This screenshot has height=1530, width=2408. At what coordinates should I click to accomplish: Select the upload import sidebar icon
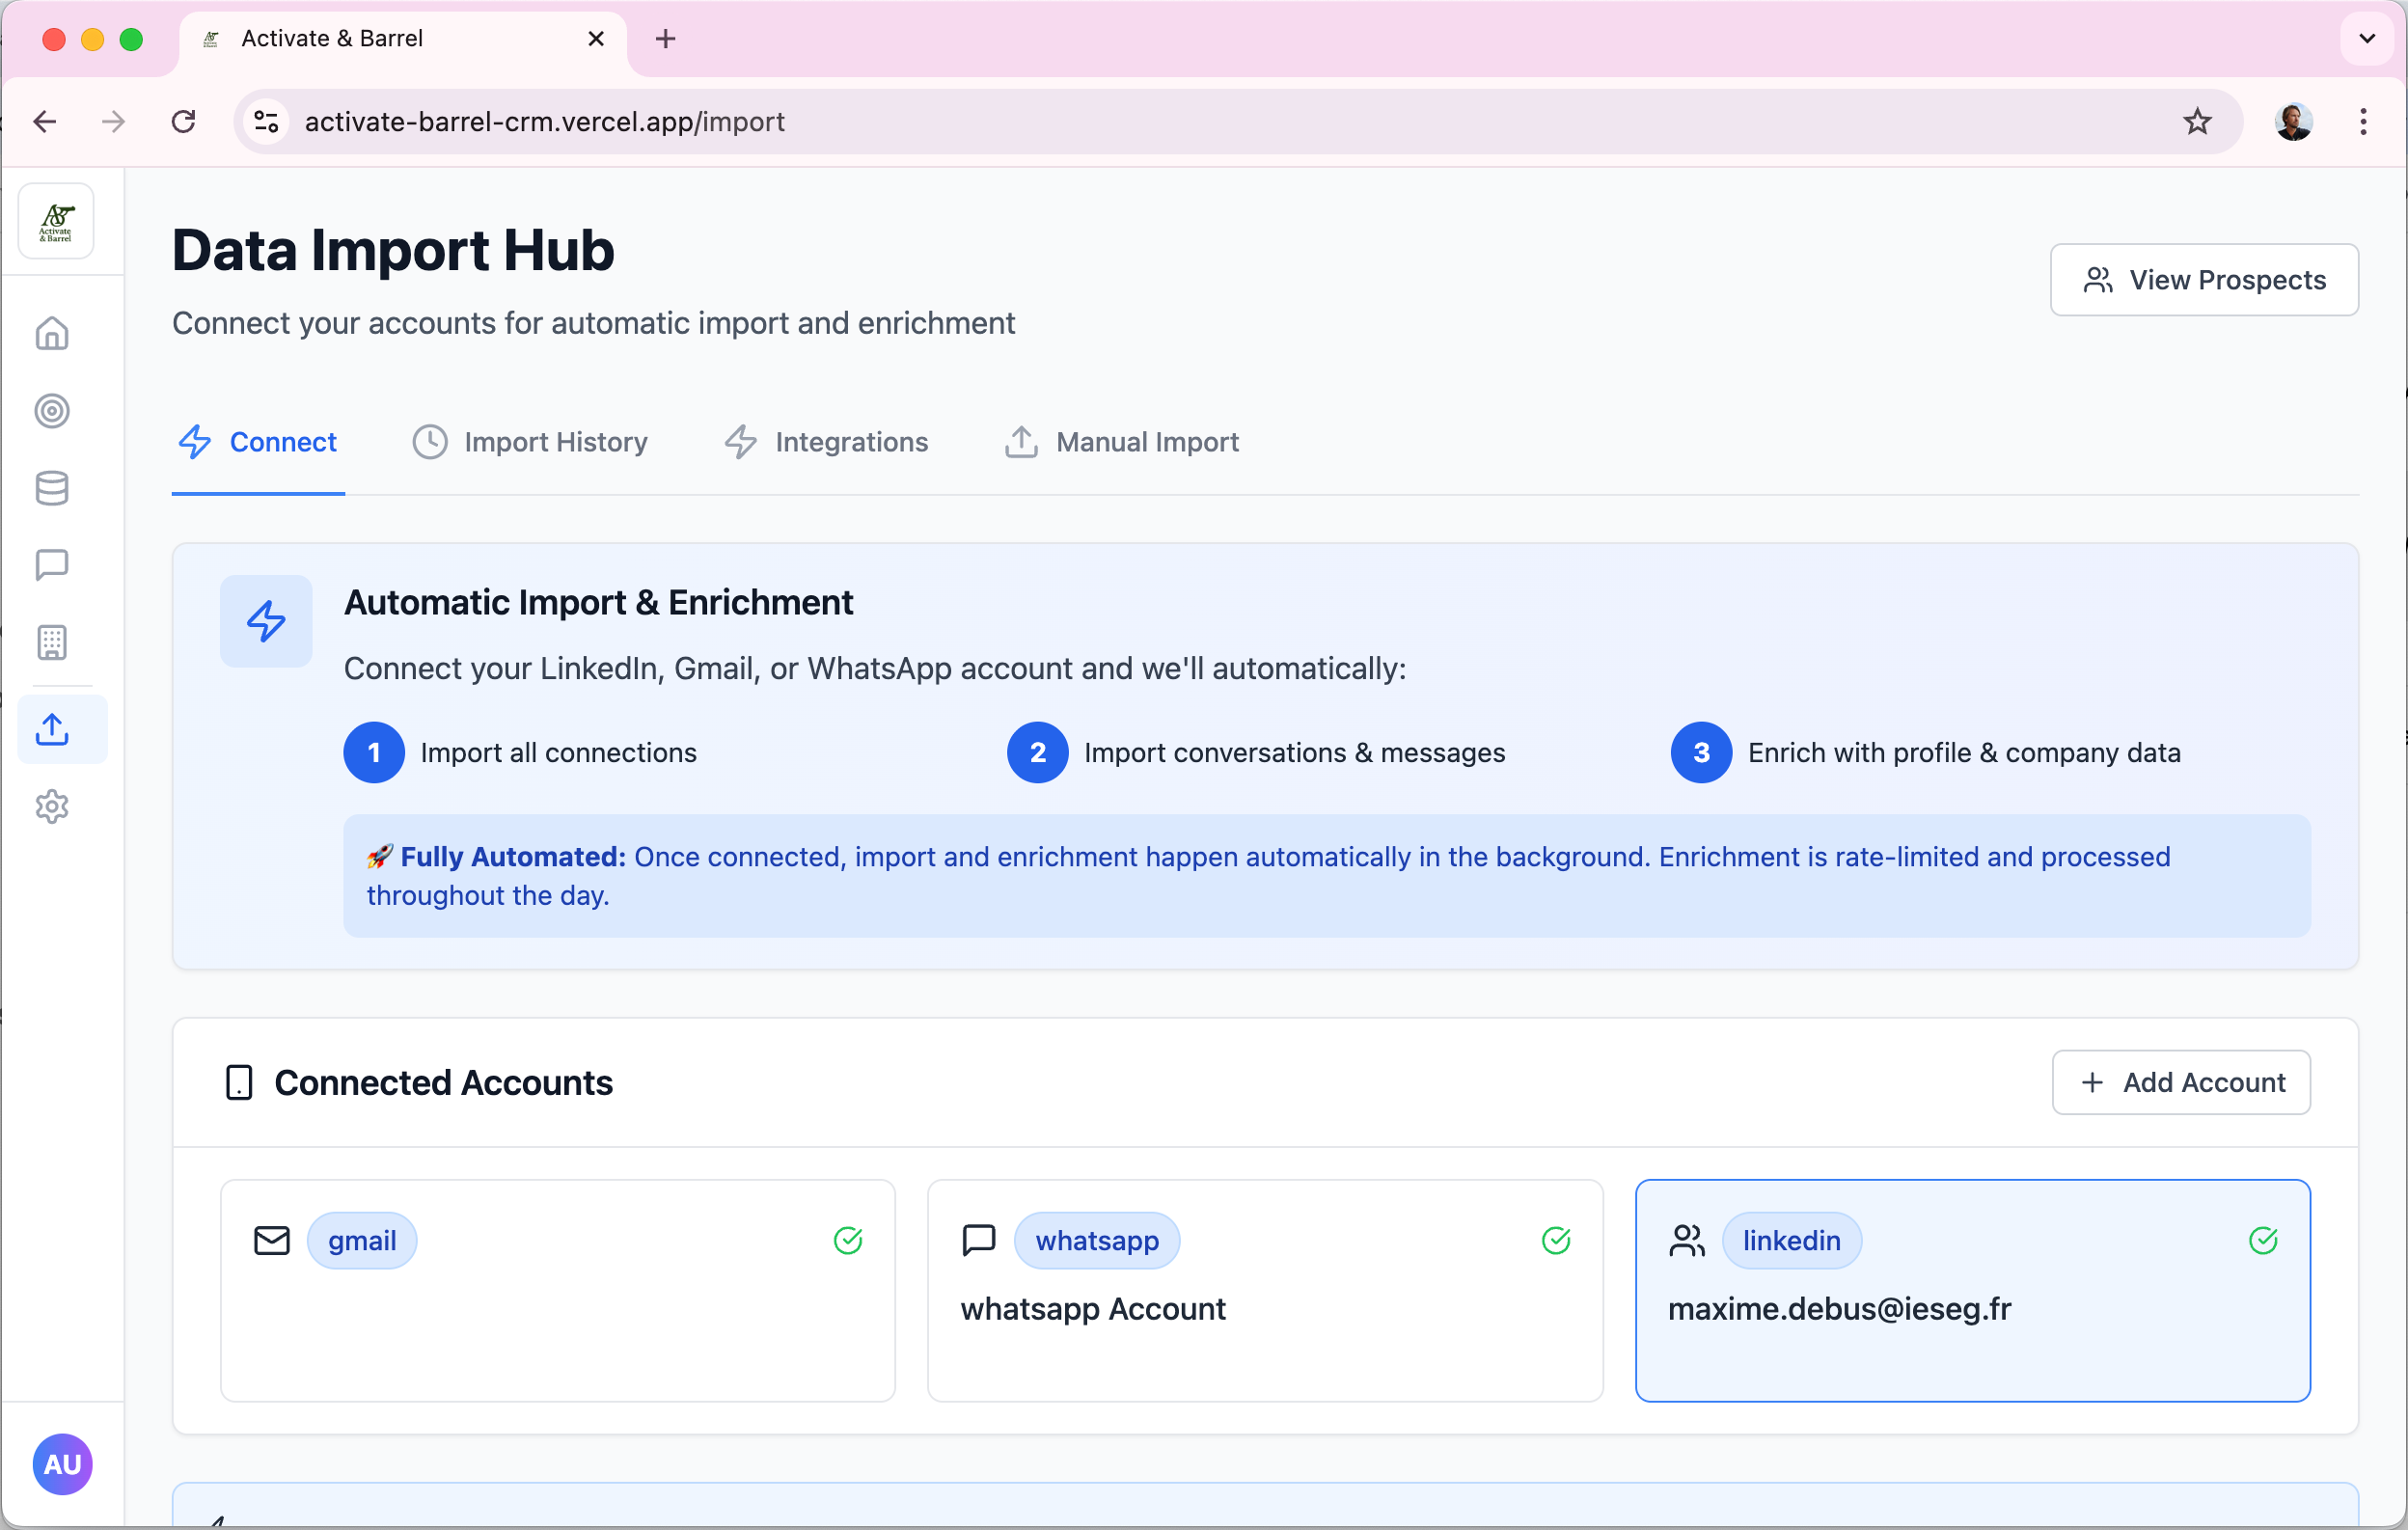pyautogui.click(x=52, y=729)
